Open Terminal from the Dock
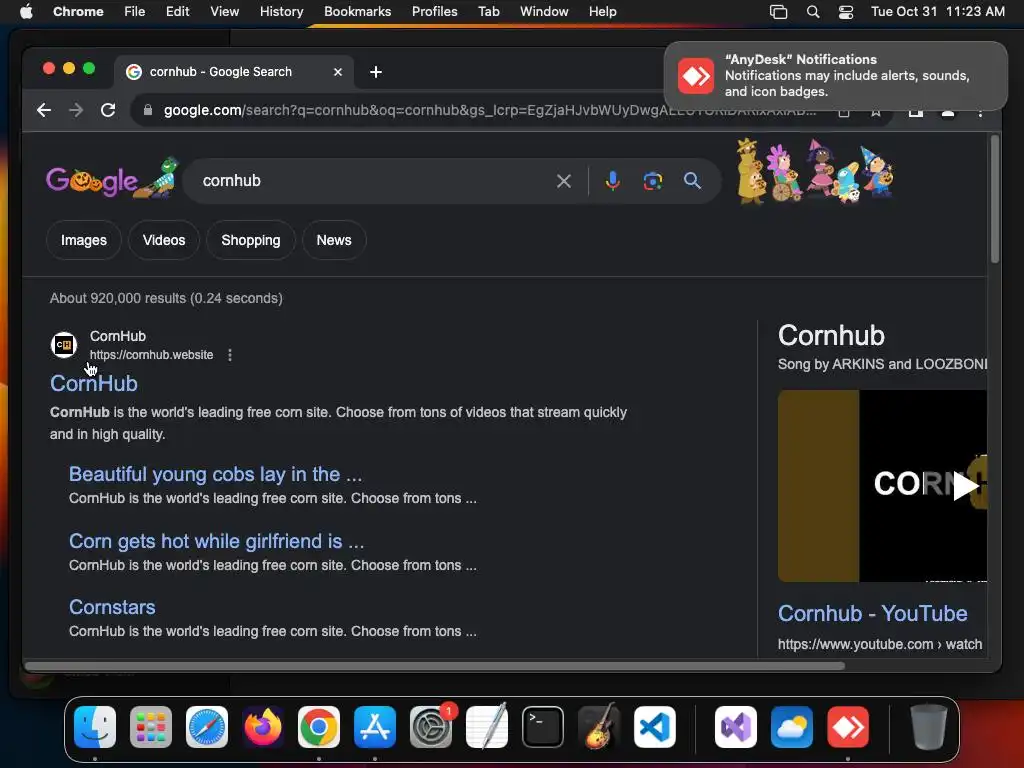1024x768 pixels. (x=543, y=727)
